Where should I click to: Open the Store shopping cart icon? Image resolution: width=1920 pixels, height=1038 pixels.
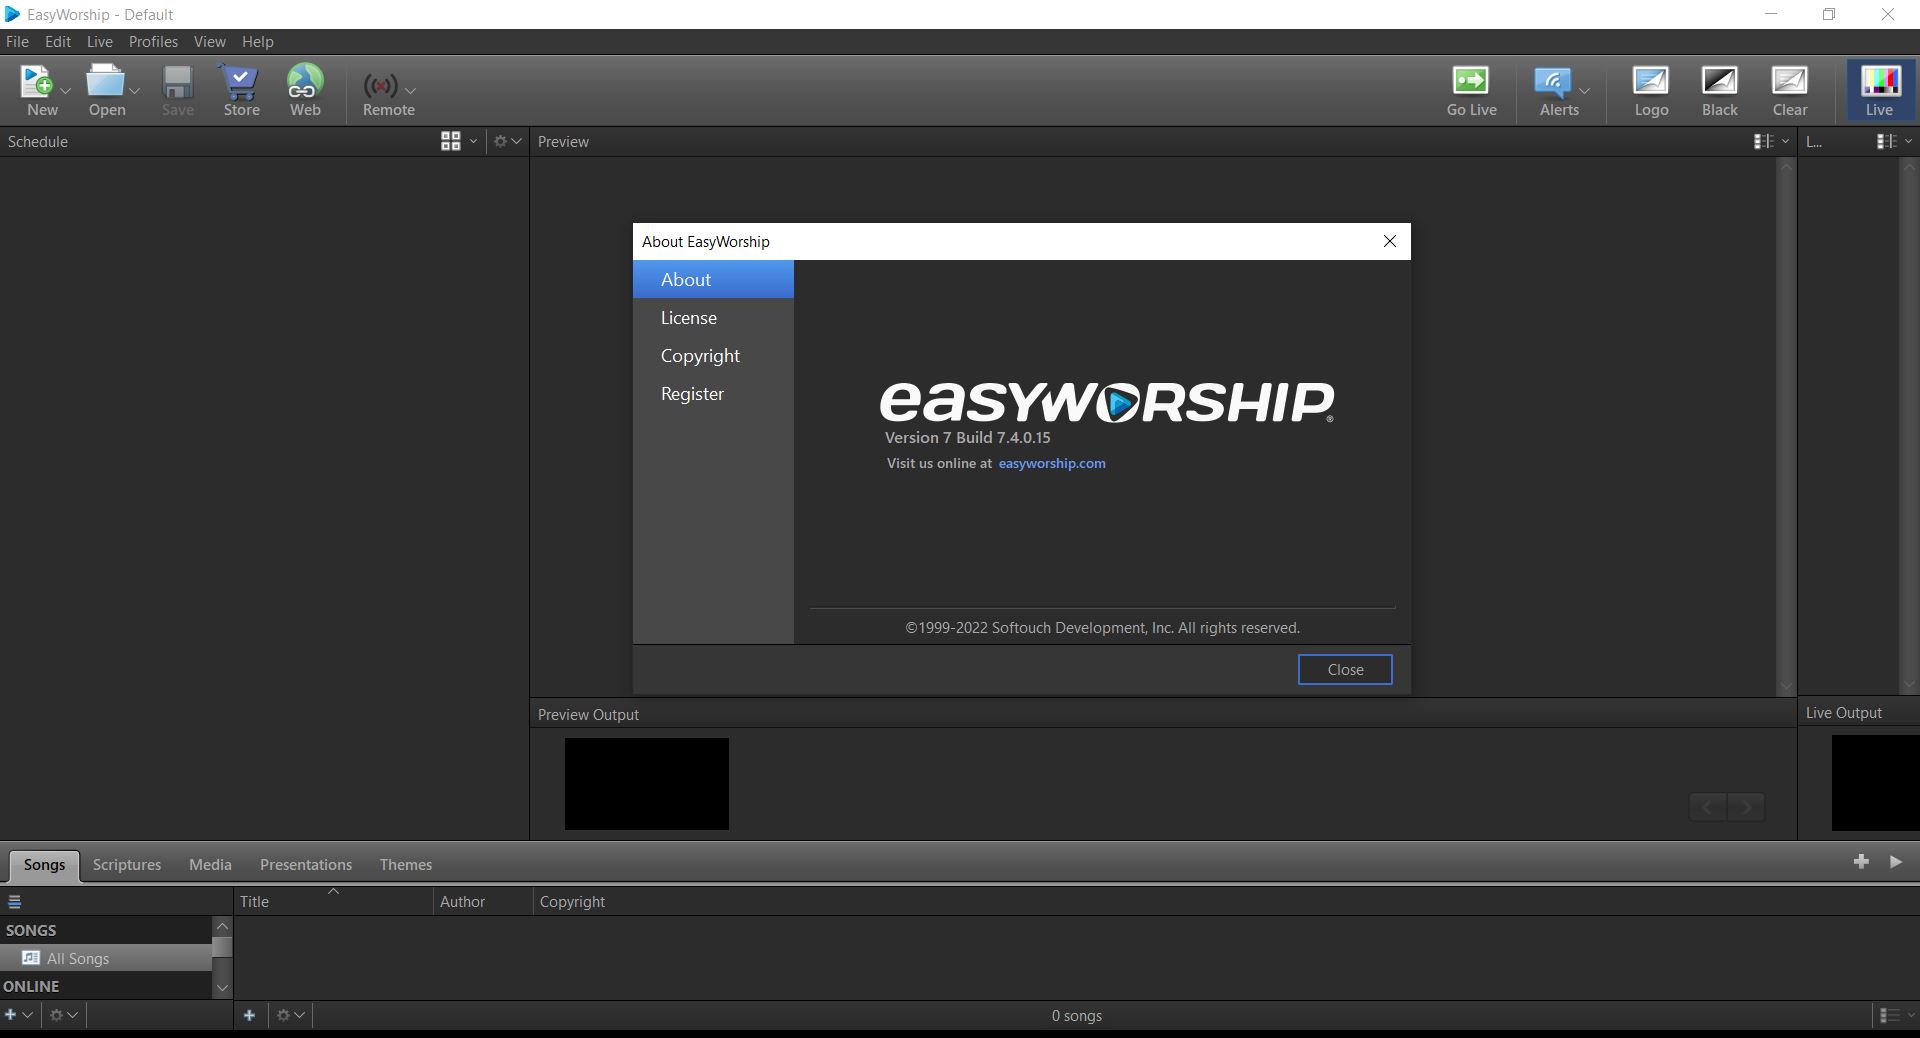[240, 81]
